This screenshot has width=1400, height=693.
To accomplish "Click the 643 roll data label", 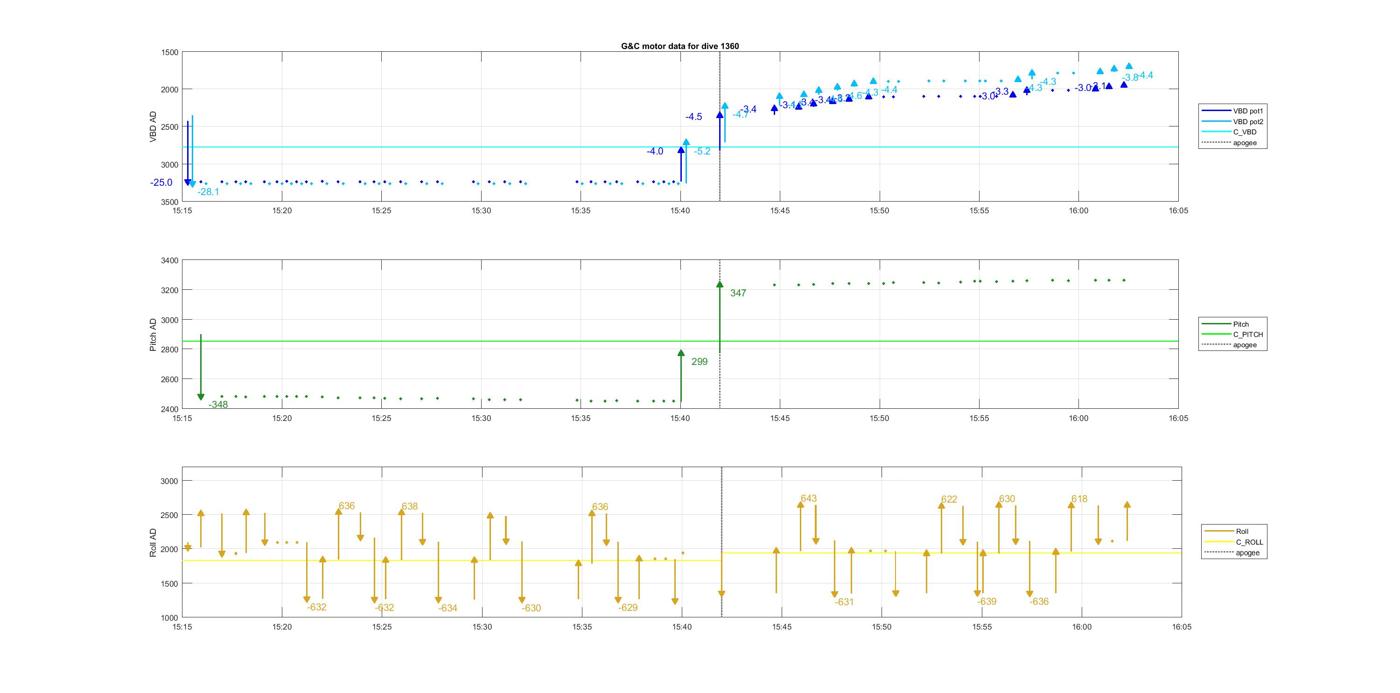I will (808, 499).
